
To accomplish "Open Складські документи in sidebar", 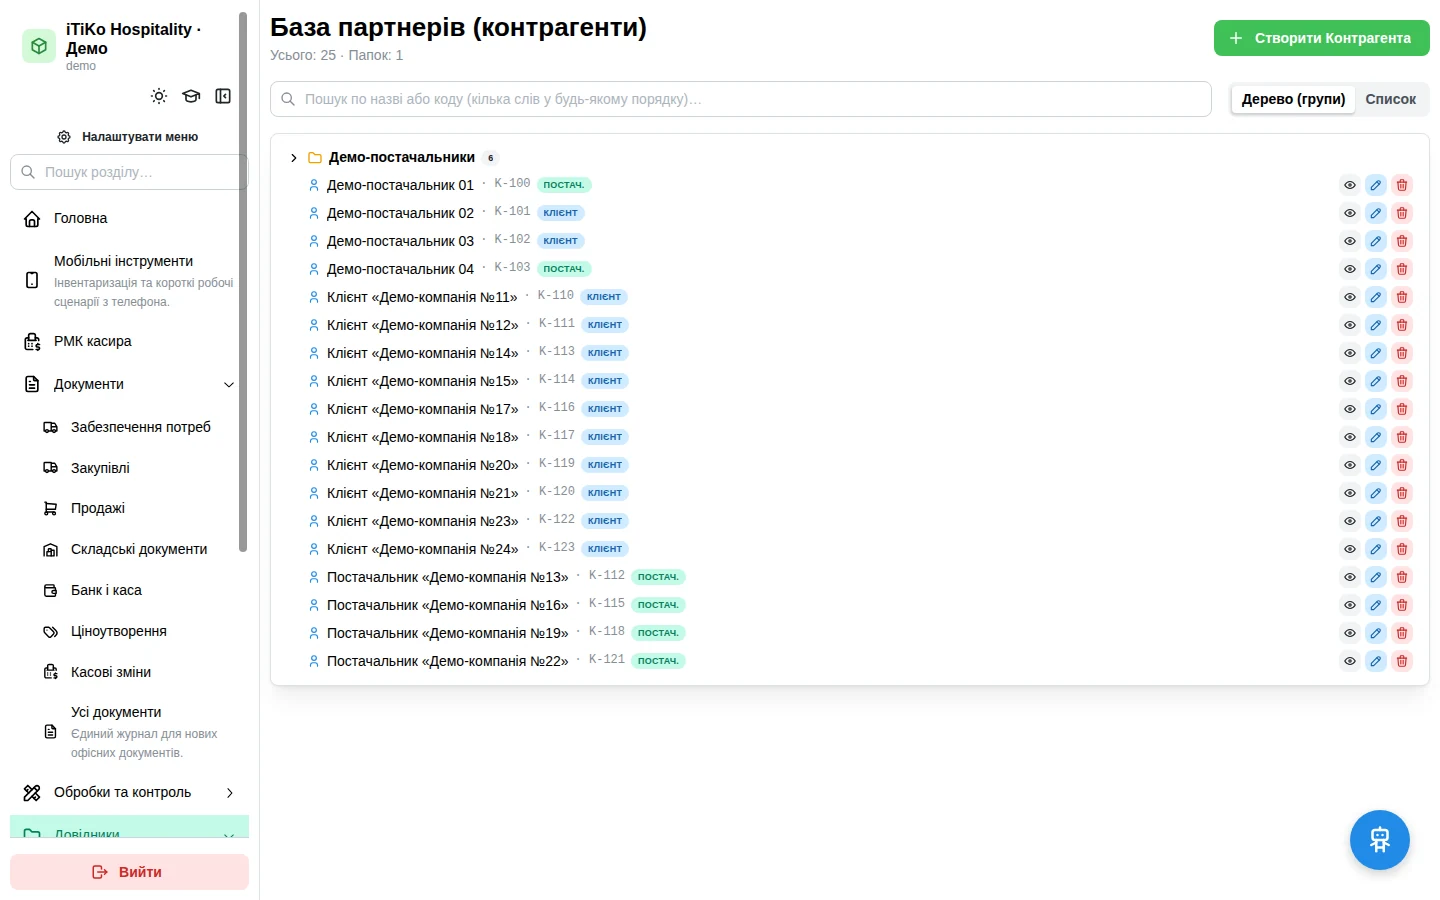I will [x=138, y=549].
